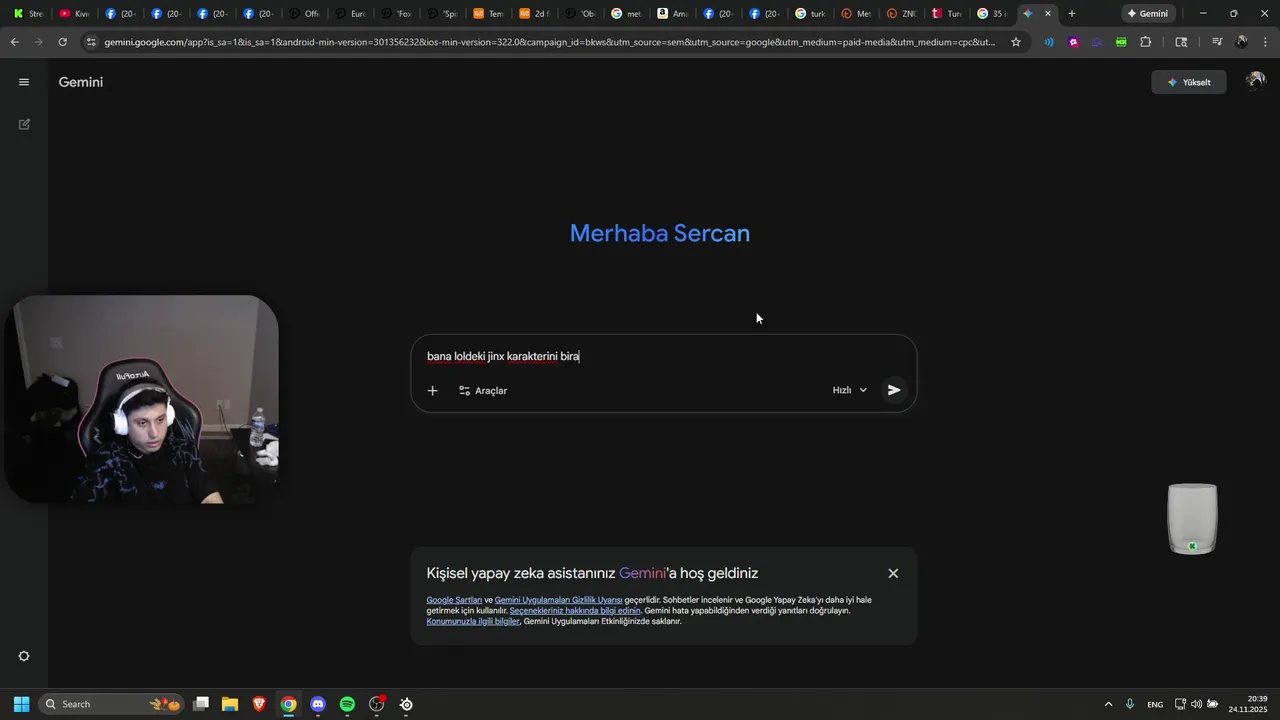The height and width of the screenshot is (720, 1280).
Task: Open Discord from the taskbar
Action: click(x=318, y=704)
